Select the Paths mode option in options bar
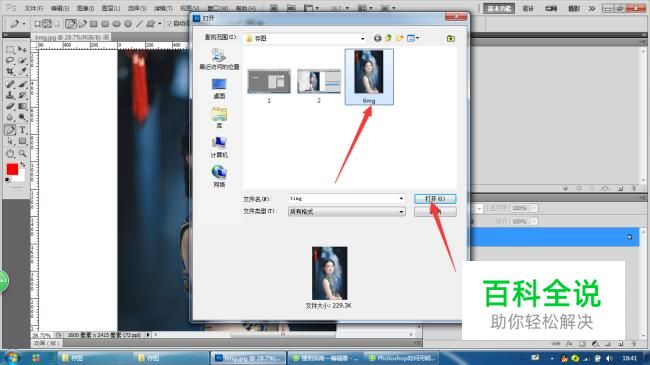650x365 pixels. 48,24
